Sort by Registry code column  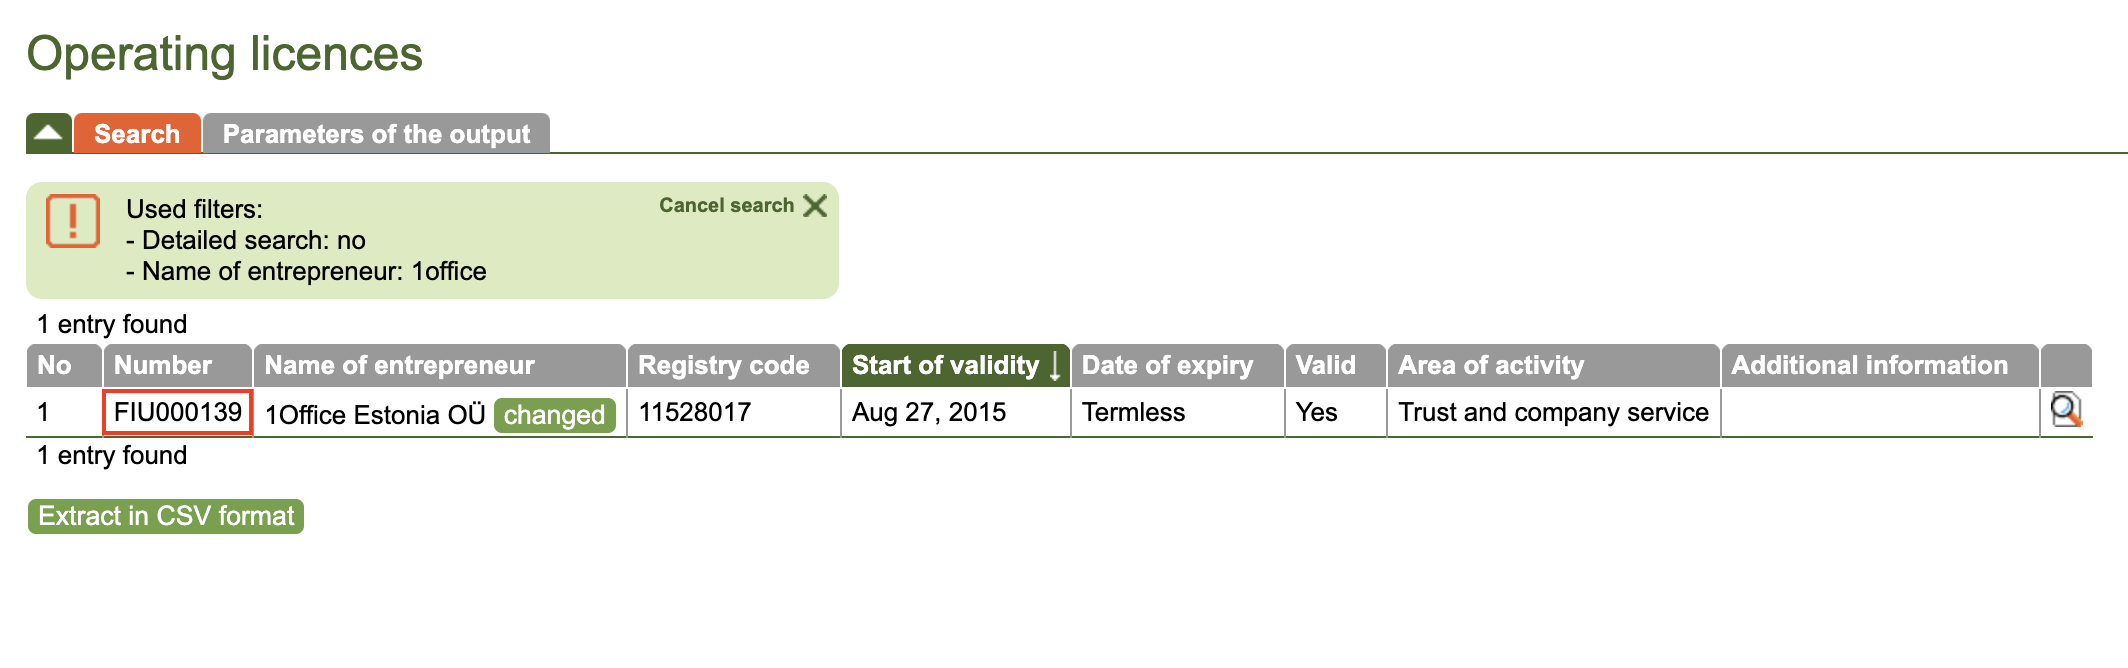tap(724, 366)
